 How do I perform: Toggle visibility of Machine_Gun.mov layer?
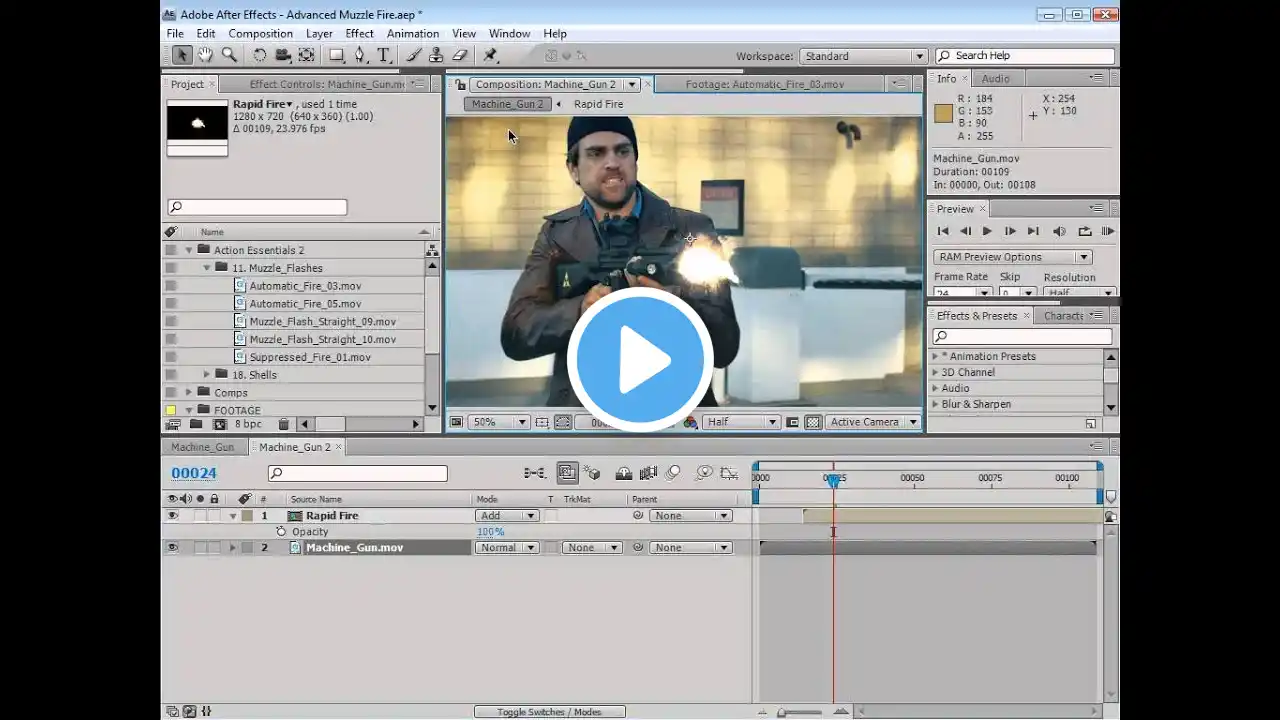173,547
